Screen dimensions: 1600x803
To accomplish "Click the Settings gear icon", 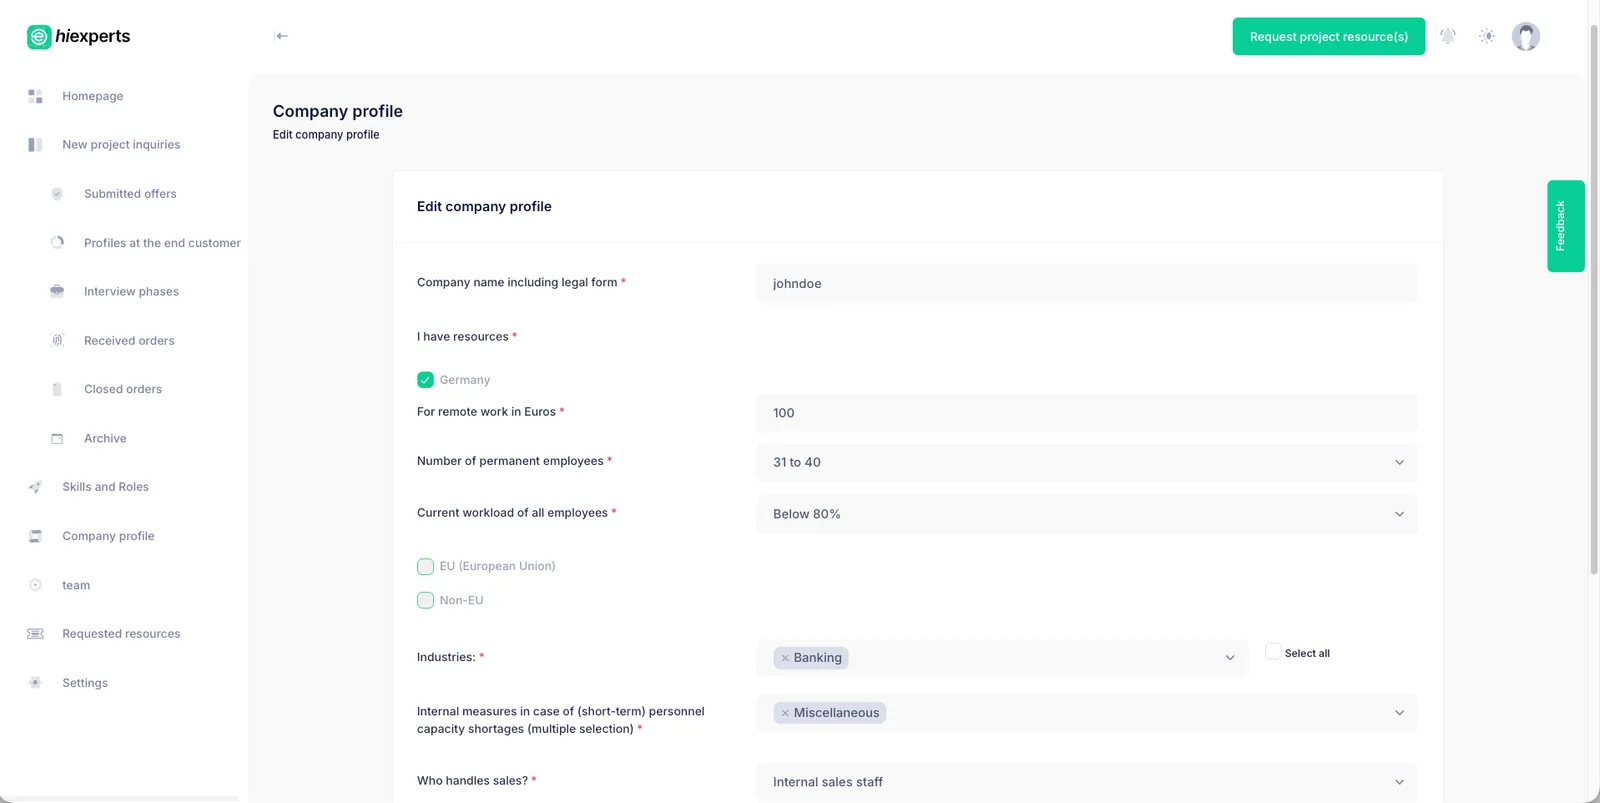I will click(35, 683).
